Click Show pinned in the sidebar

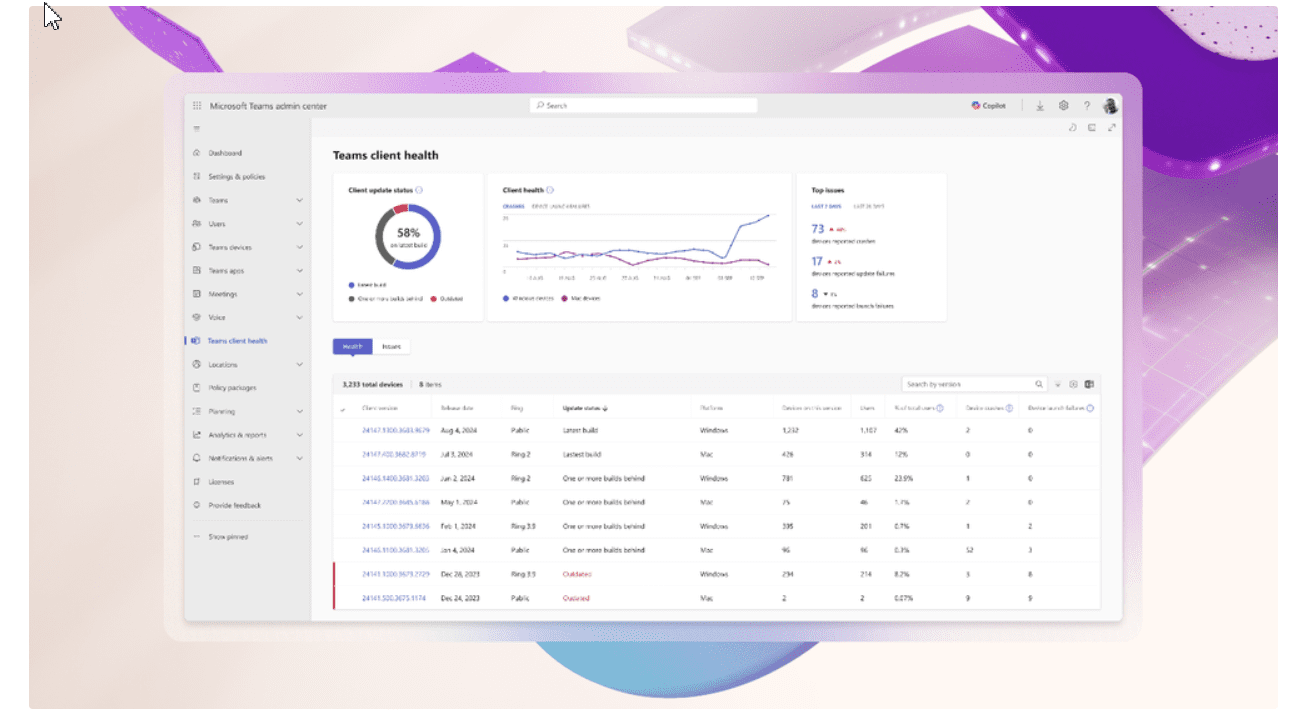[x=228, y=537]
